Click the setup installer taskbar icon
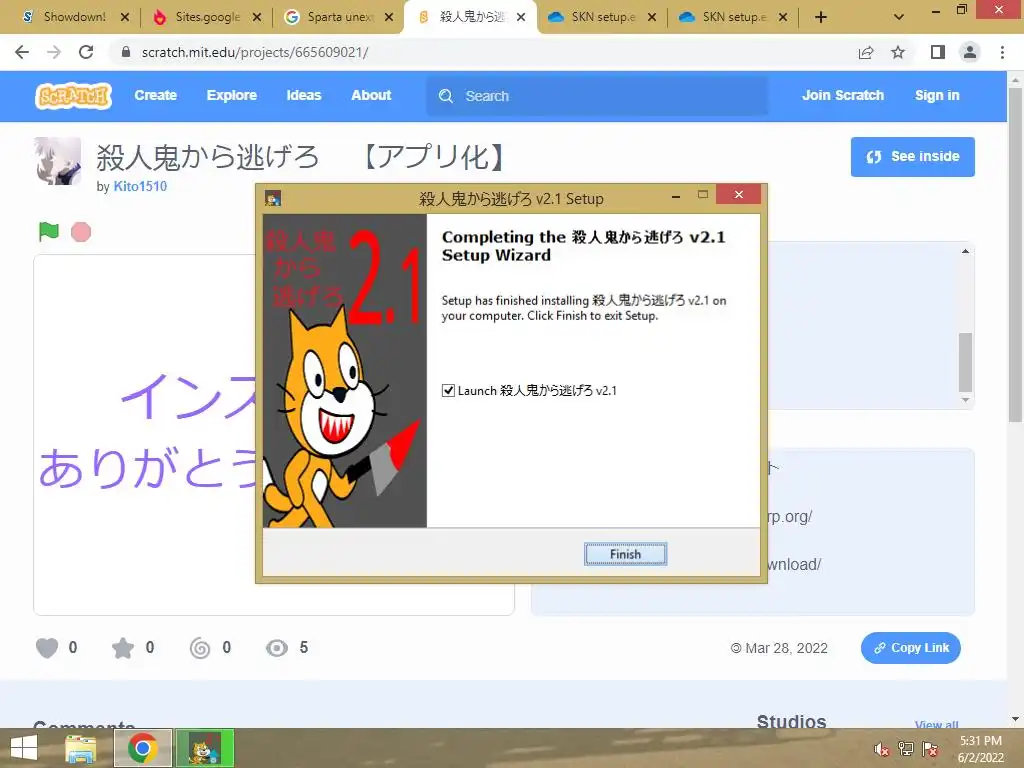The width and height of the screenshot is (1024, 768). (204, 748)
